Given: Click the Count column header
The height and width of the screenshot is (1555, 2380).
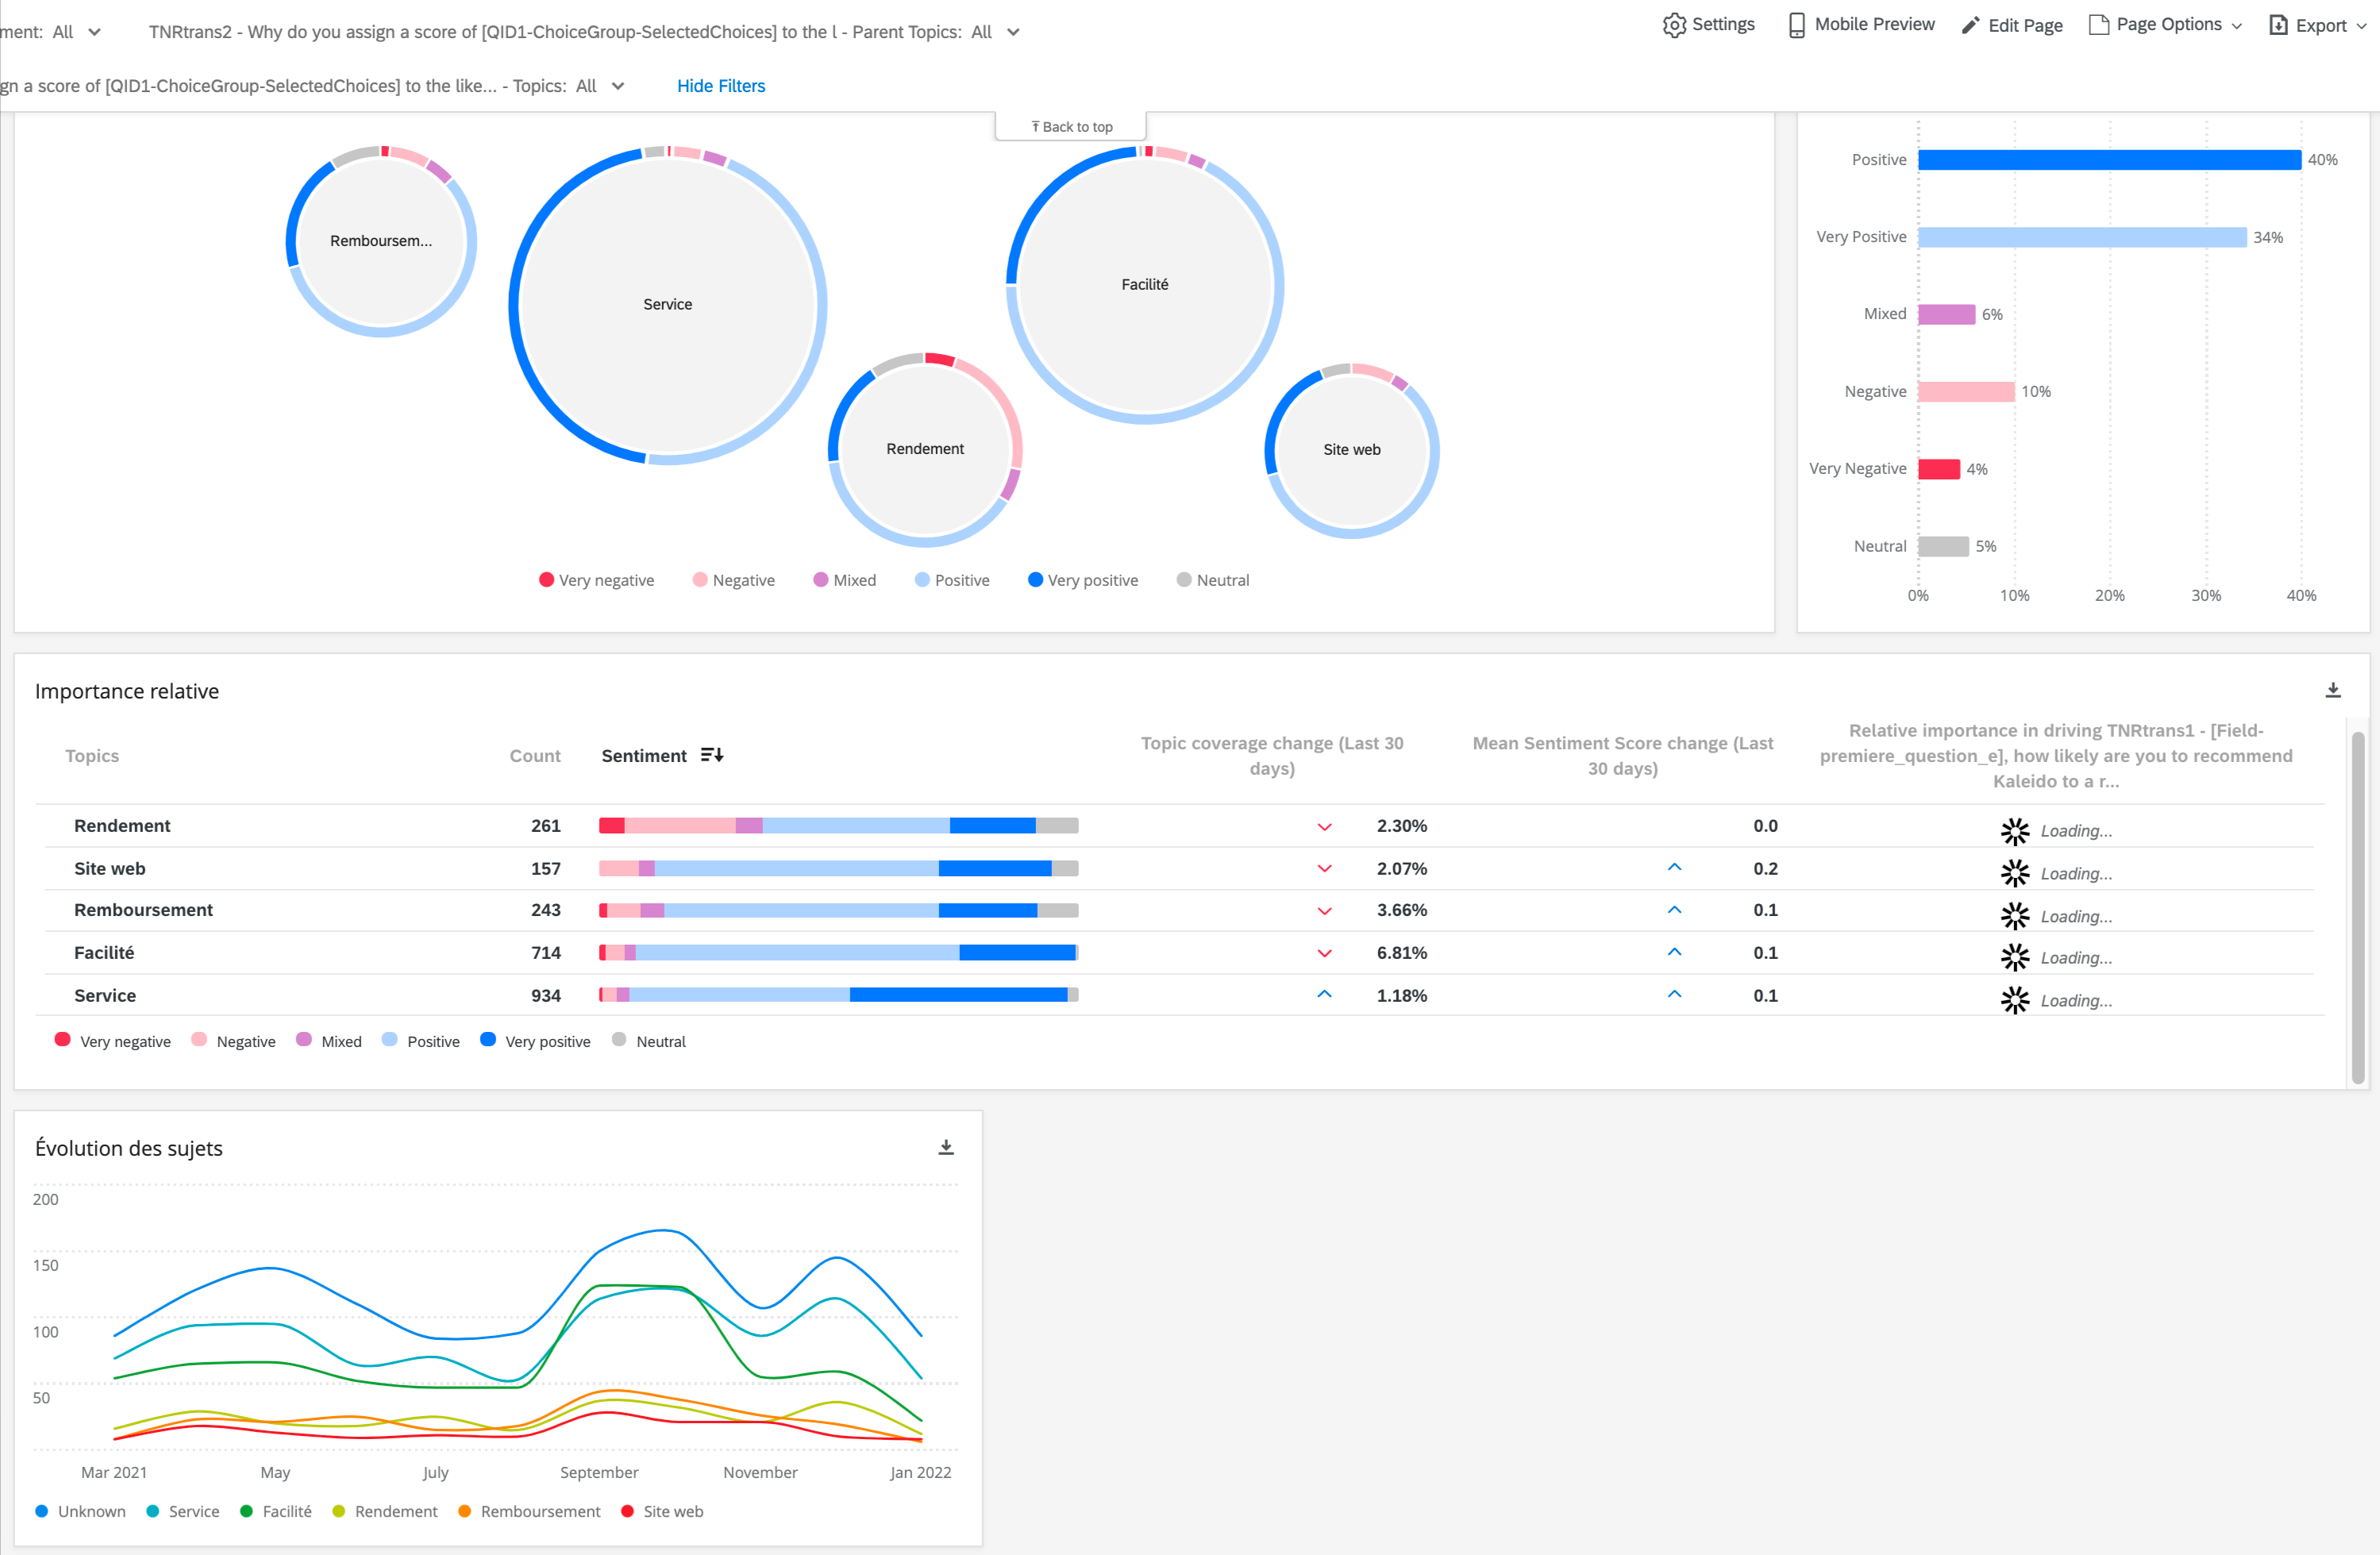Looking at the screenshot, I should (x=535, y=756).
